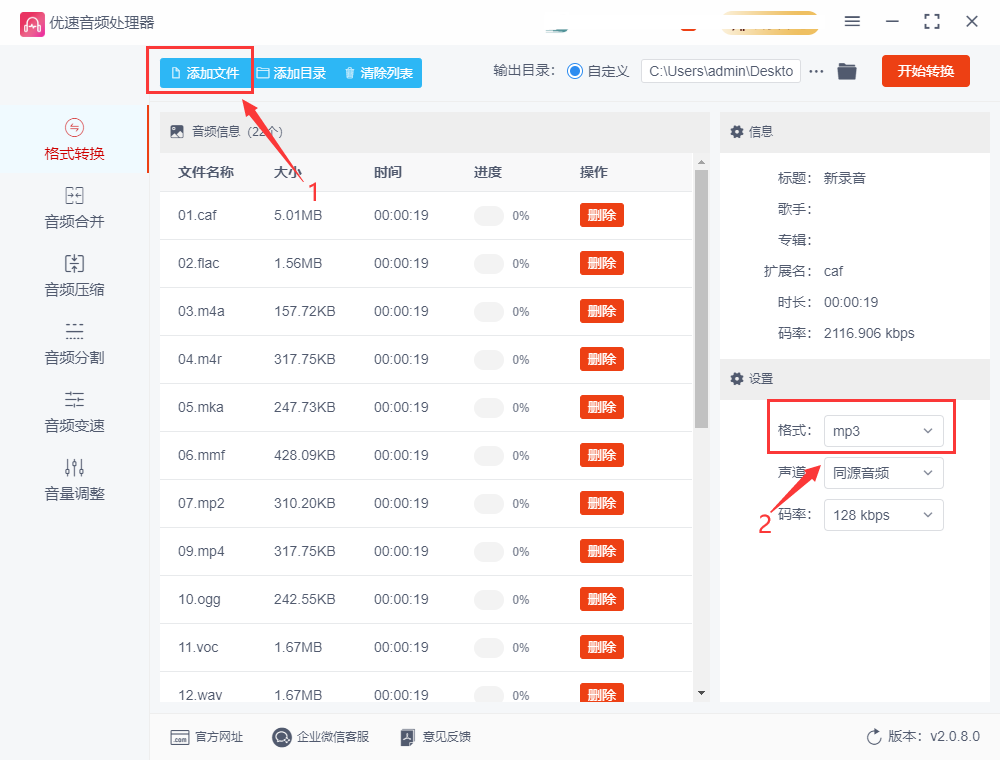1000x760 pixels.
Task: Start conversion with 开始转换 button
Action: pos(925,71)
